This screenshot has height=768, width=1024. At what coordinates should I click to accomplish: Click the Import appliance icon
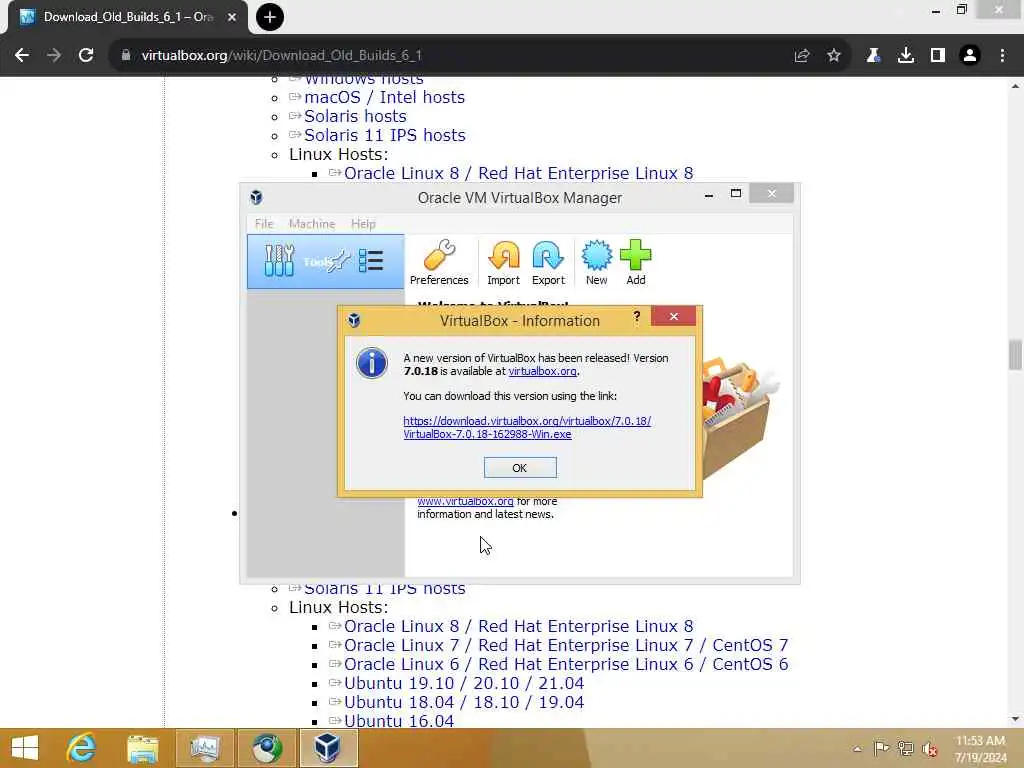(504, 263)
